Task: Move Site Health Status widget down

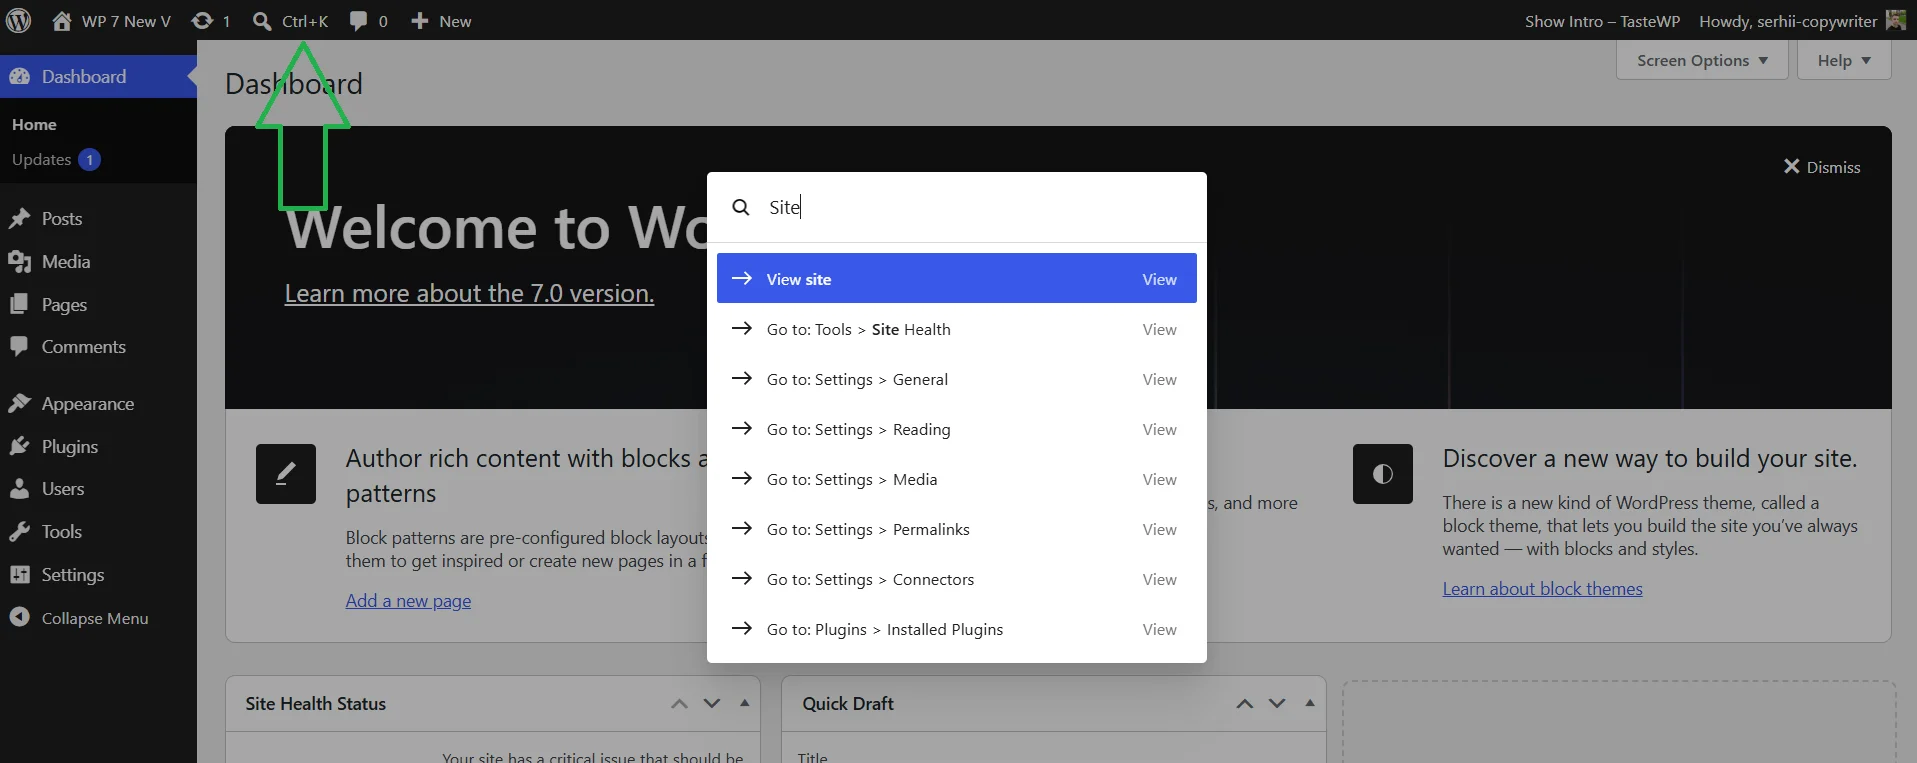Action: point(712,704)
